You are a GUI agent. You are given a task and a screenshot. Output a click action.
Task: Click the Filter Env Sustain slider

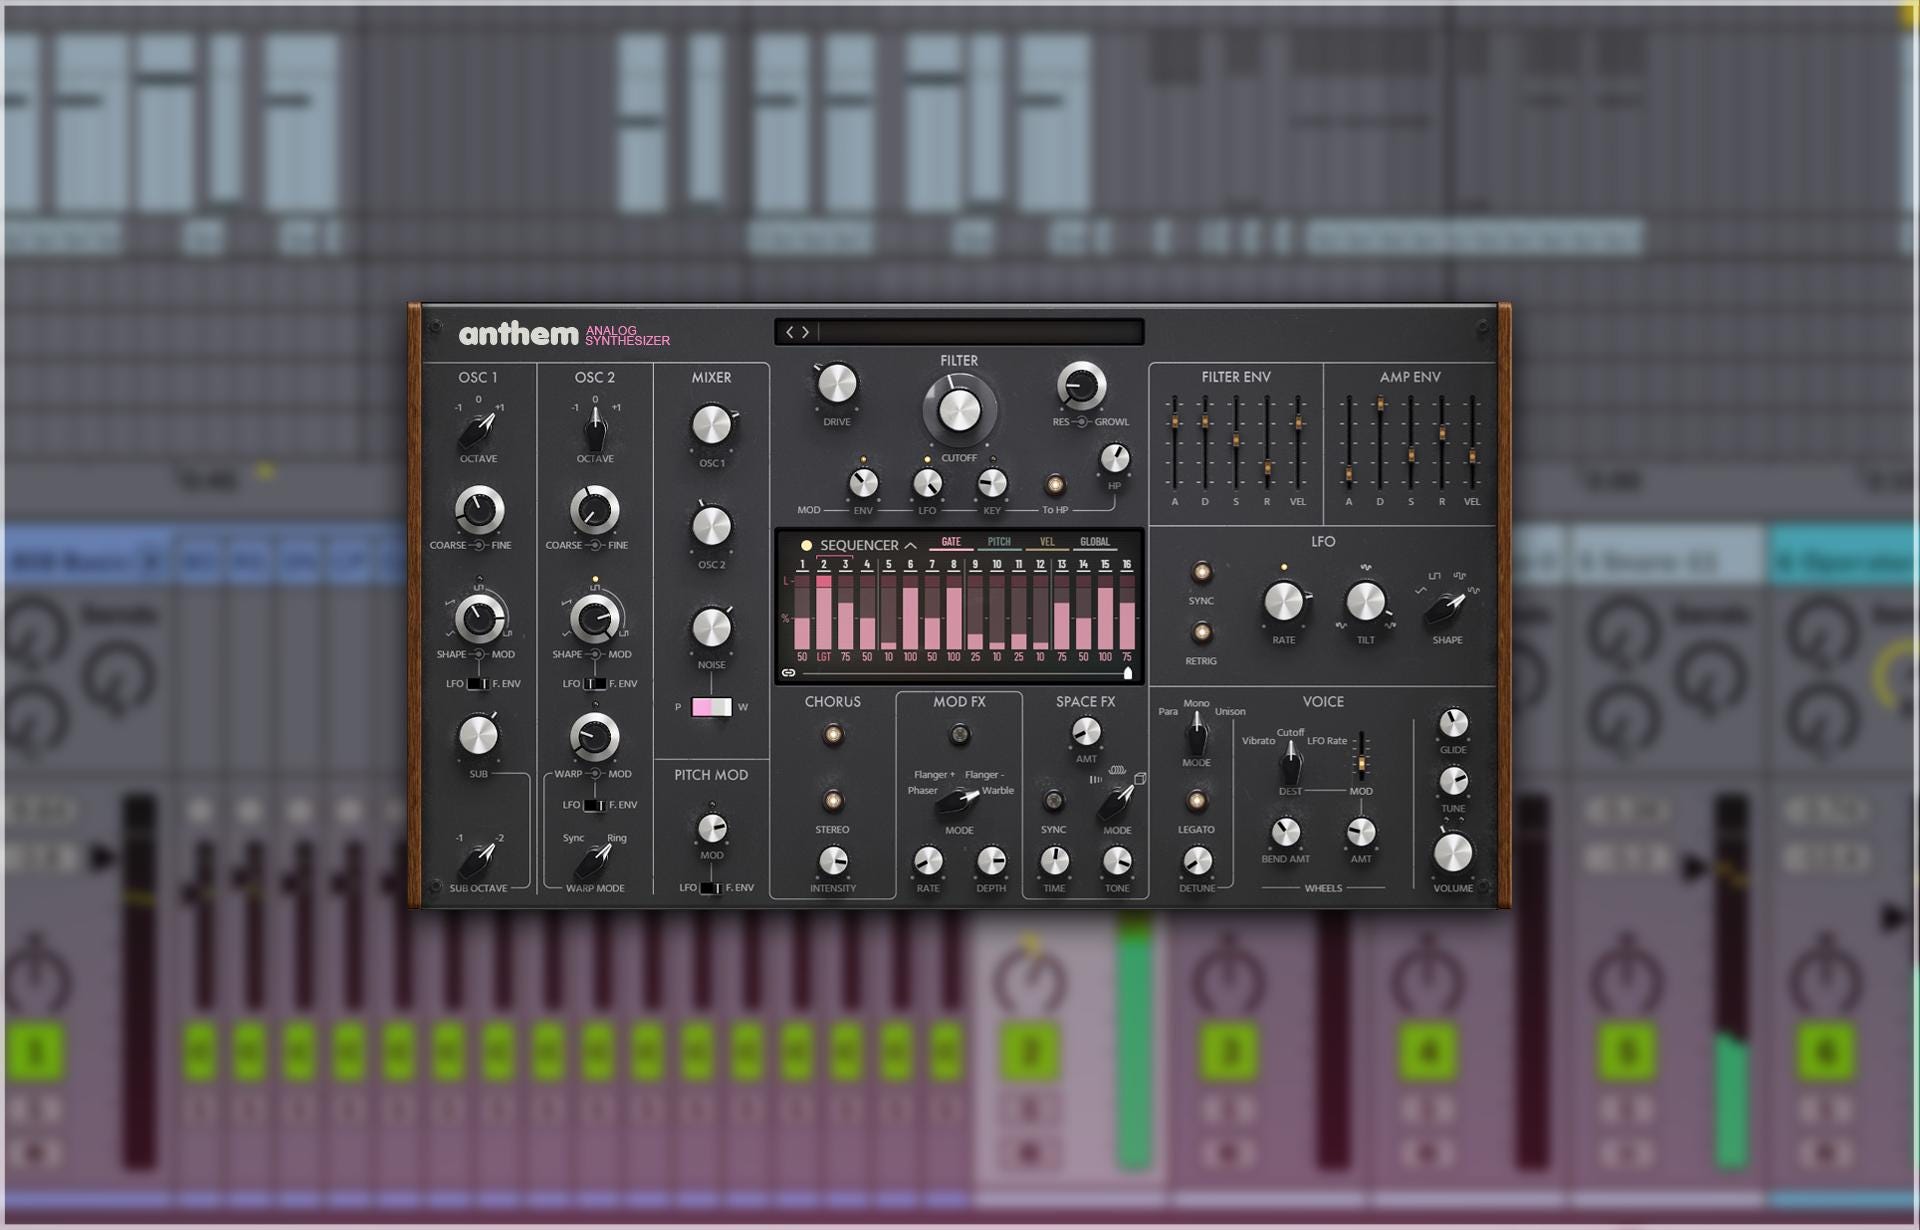[x=1236, y=441]
